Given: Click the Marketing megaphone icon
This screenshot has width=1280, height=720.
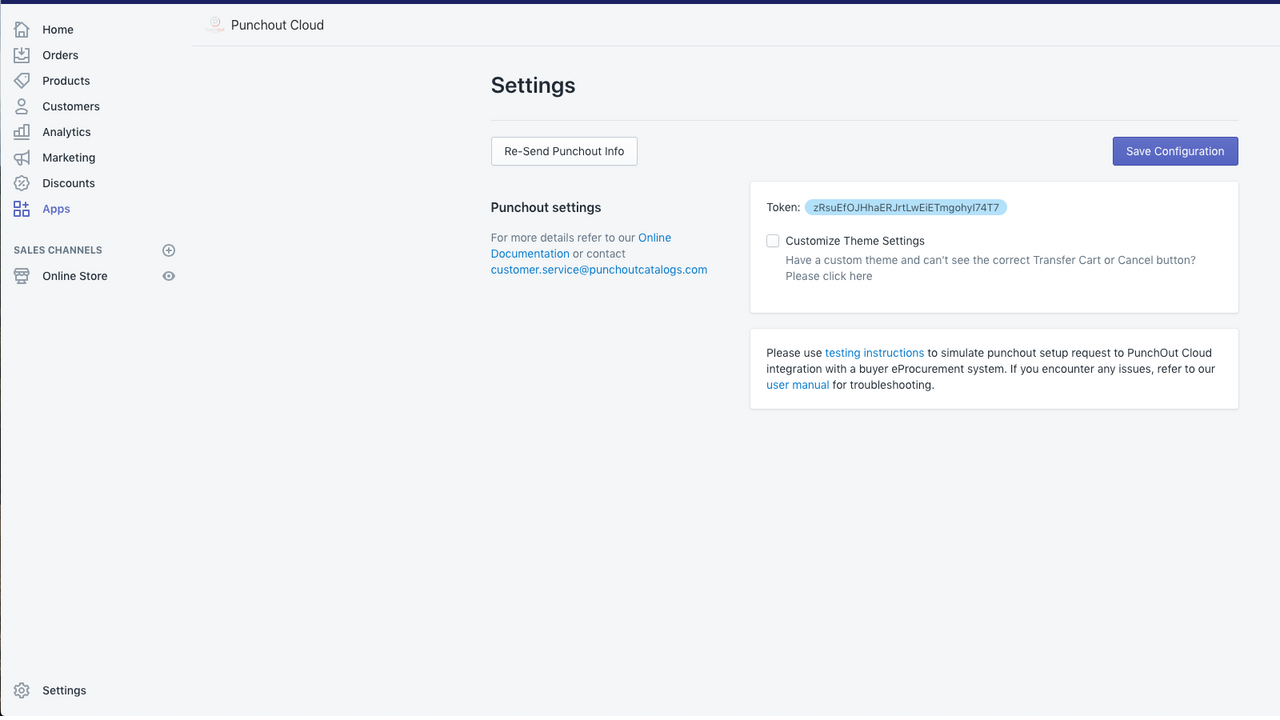Looking at the screenshot, I should 22,157.
